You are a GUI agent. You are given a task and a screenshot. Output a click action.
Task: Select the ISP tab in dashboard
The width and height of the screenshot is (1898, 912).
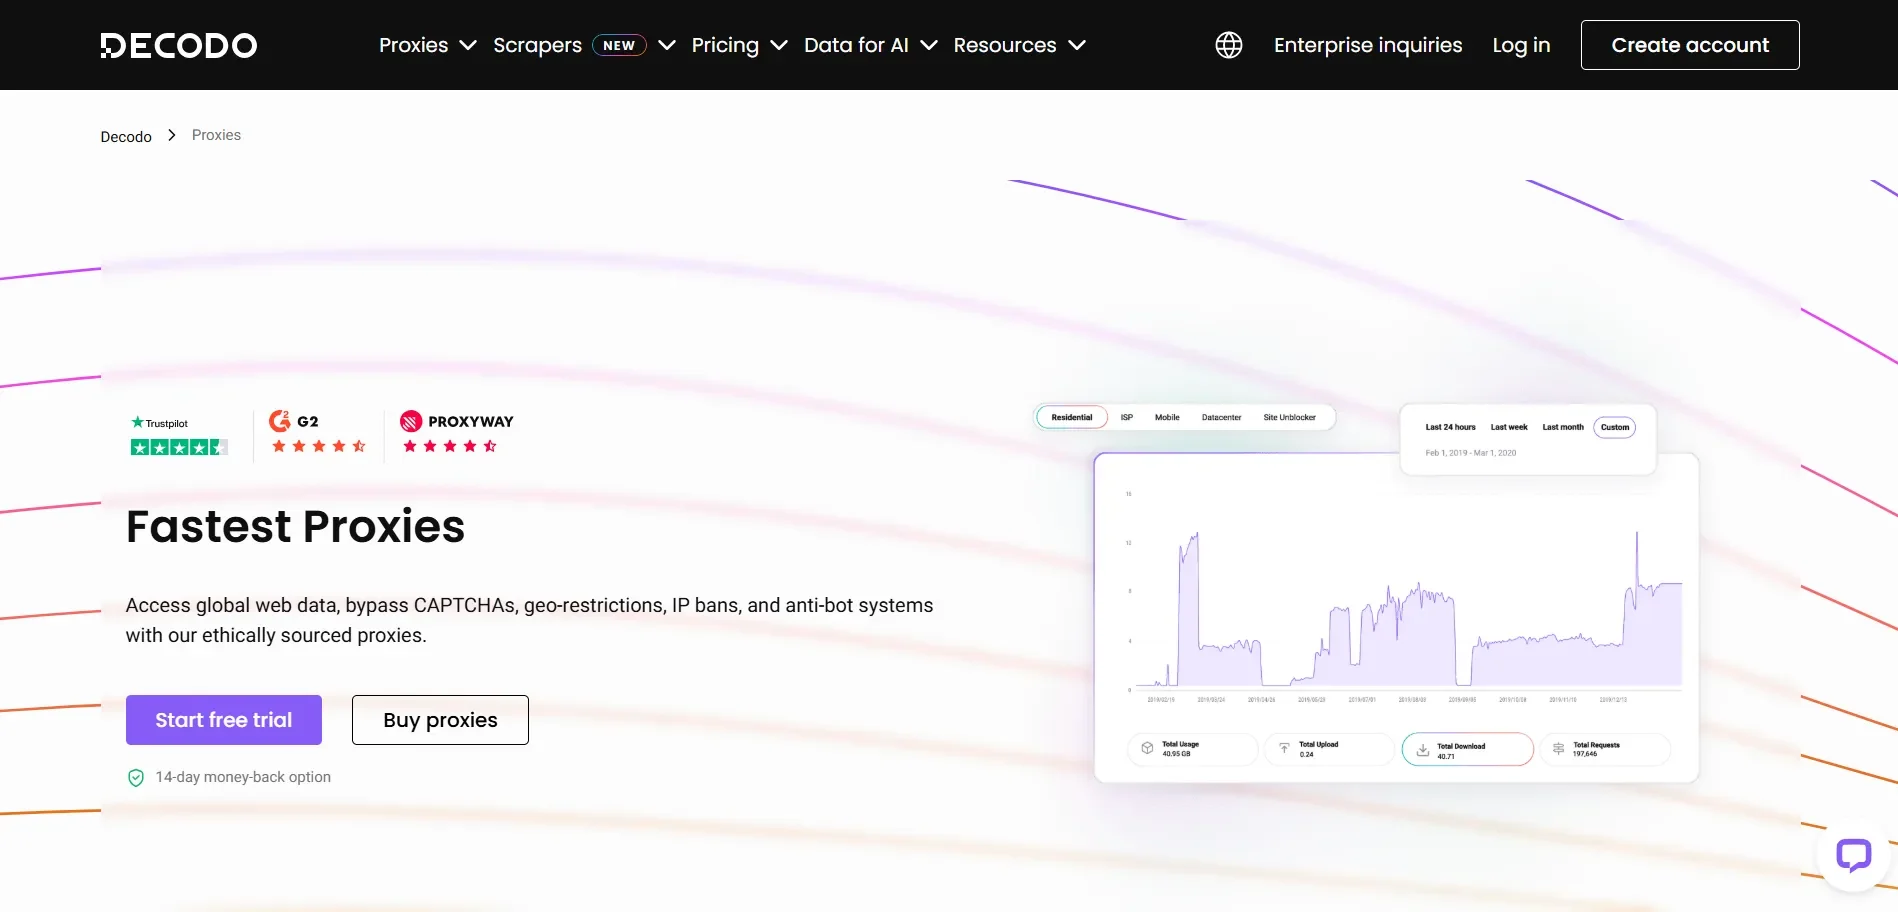(x=1127, y=417)
